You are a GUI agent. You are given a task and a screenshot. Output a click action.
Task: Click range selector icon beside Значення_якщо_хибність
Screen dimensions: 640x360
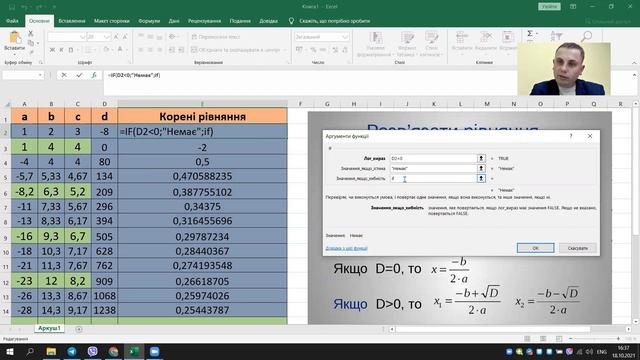click(481, 178)
